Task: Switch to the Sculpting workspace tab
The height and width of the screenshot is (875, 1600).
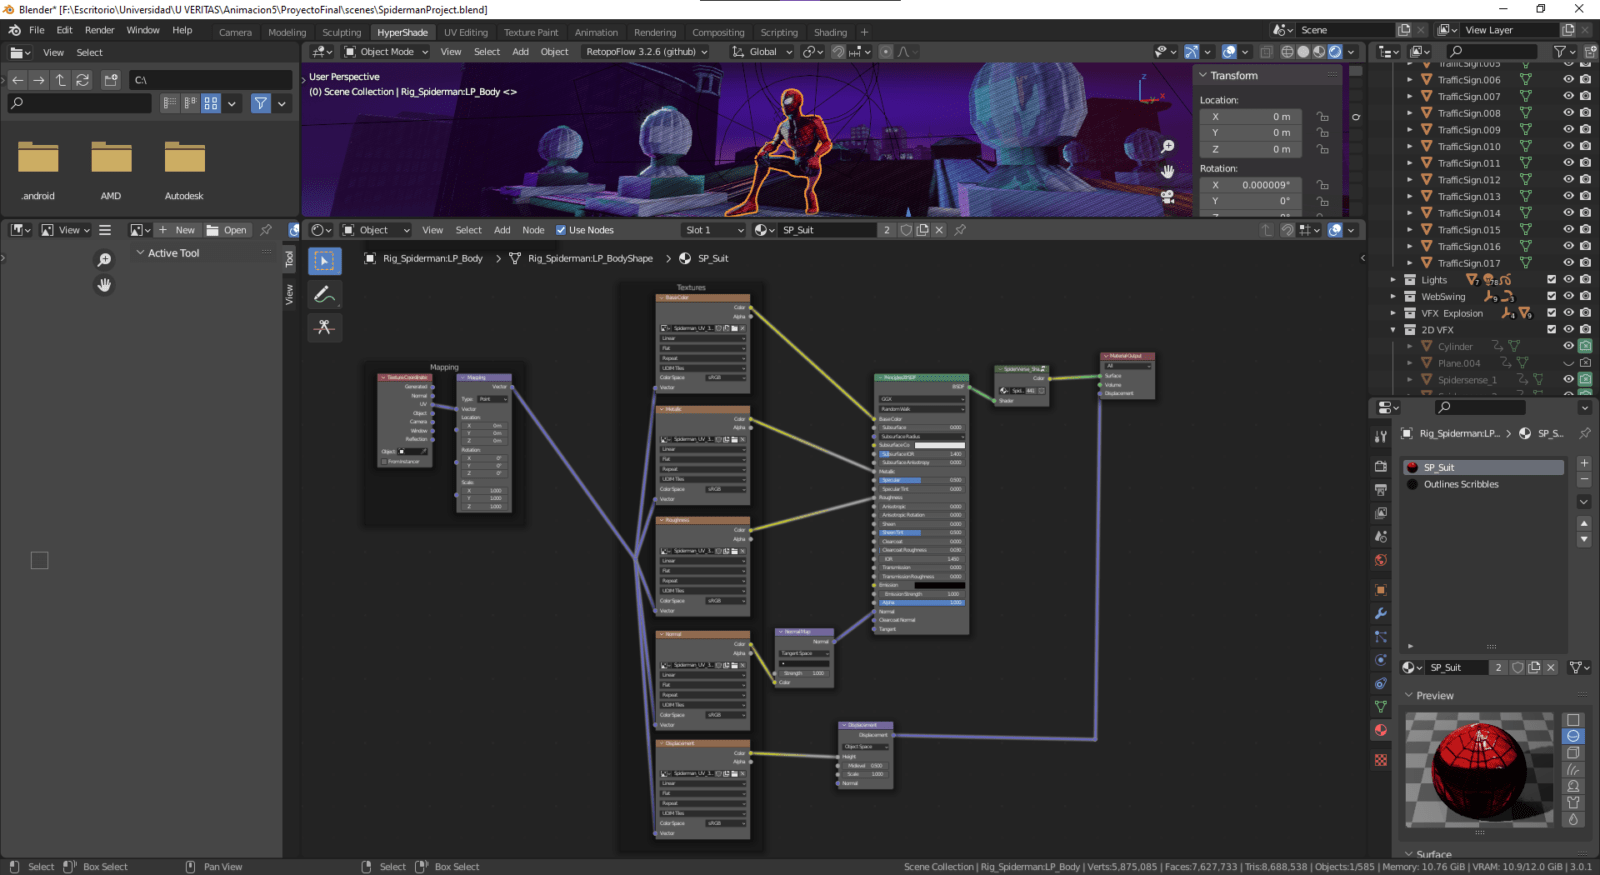Action: tap(341, 32)
